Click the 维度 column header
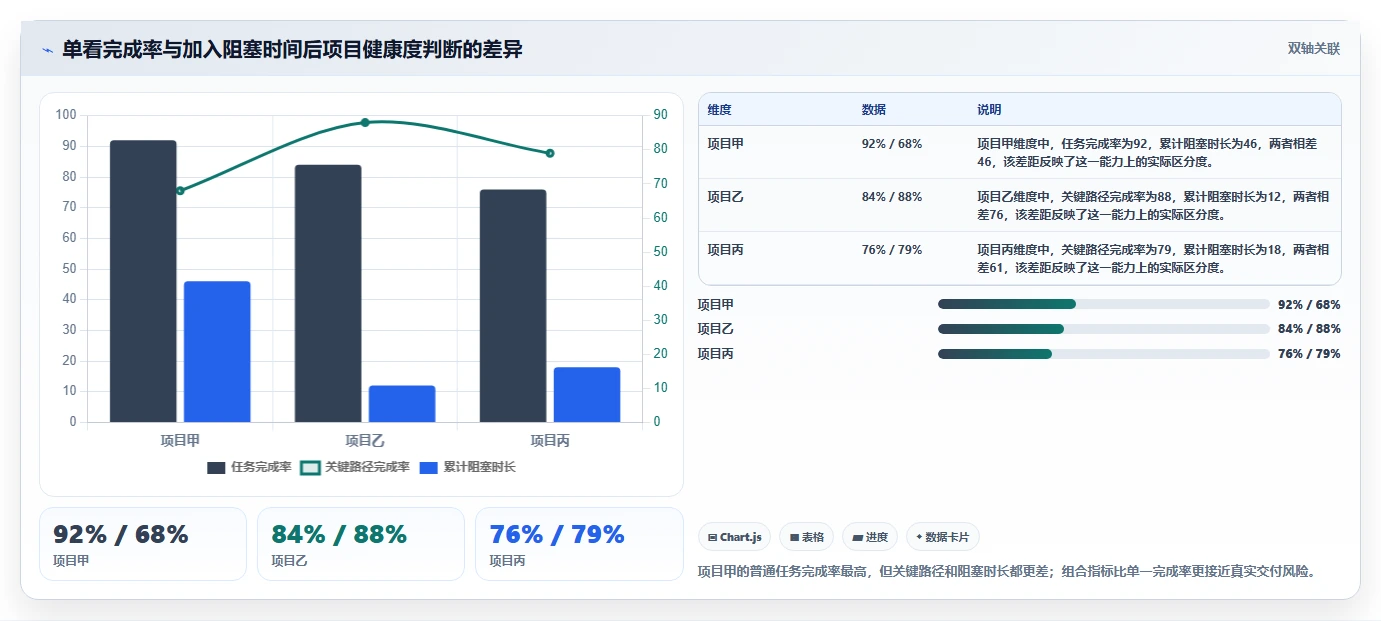Viewport: 1381px width, 621px height. point(720,110)
